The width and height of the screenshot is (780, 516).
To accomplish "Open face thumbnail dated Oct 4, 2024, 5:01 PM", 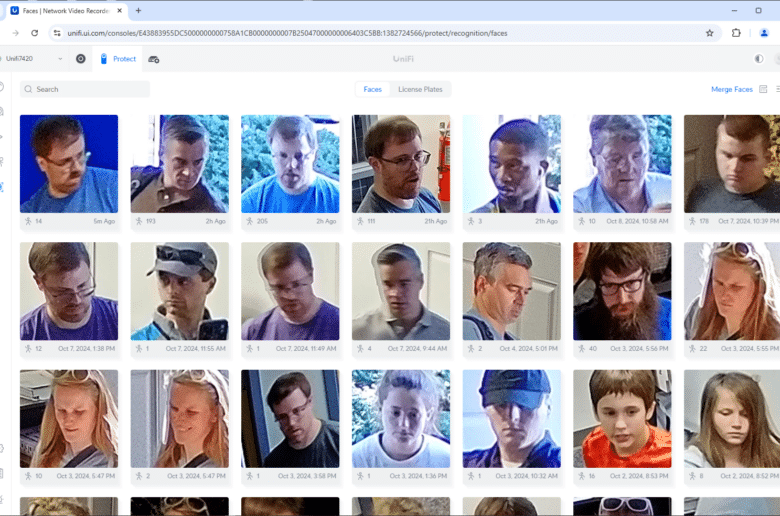I will (511, 291).
